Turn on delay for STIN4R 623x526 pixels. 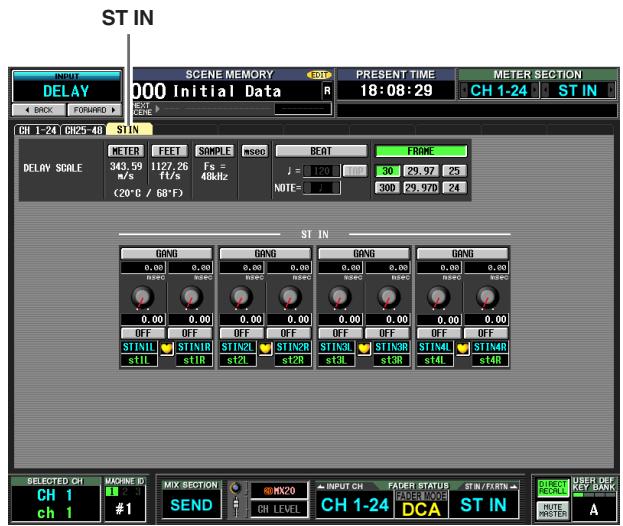coord(486,333)
